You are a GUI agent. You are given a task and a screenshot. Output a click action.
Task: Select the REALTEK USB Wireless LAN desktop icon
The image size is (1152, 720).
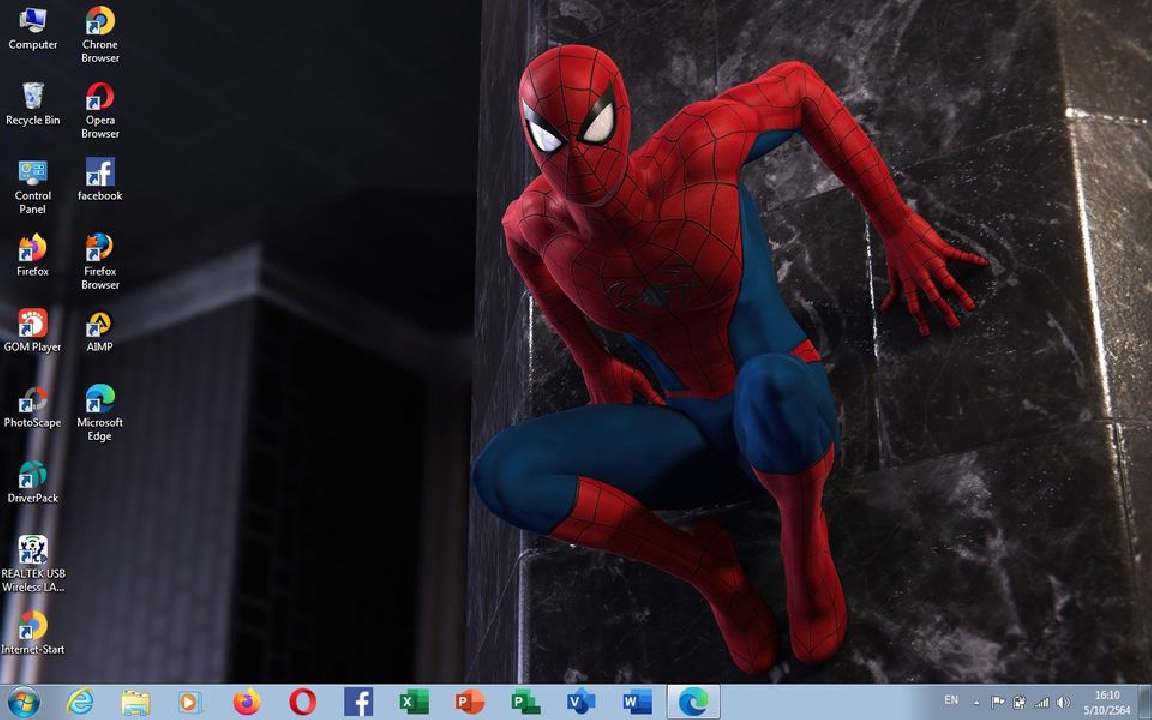click(32, 564)
